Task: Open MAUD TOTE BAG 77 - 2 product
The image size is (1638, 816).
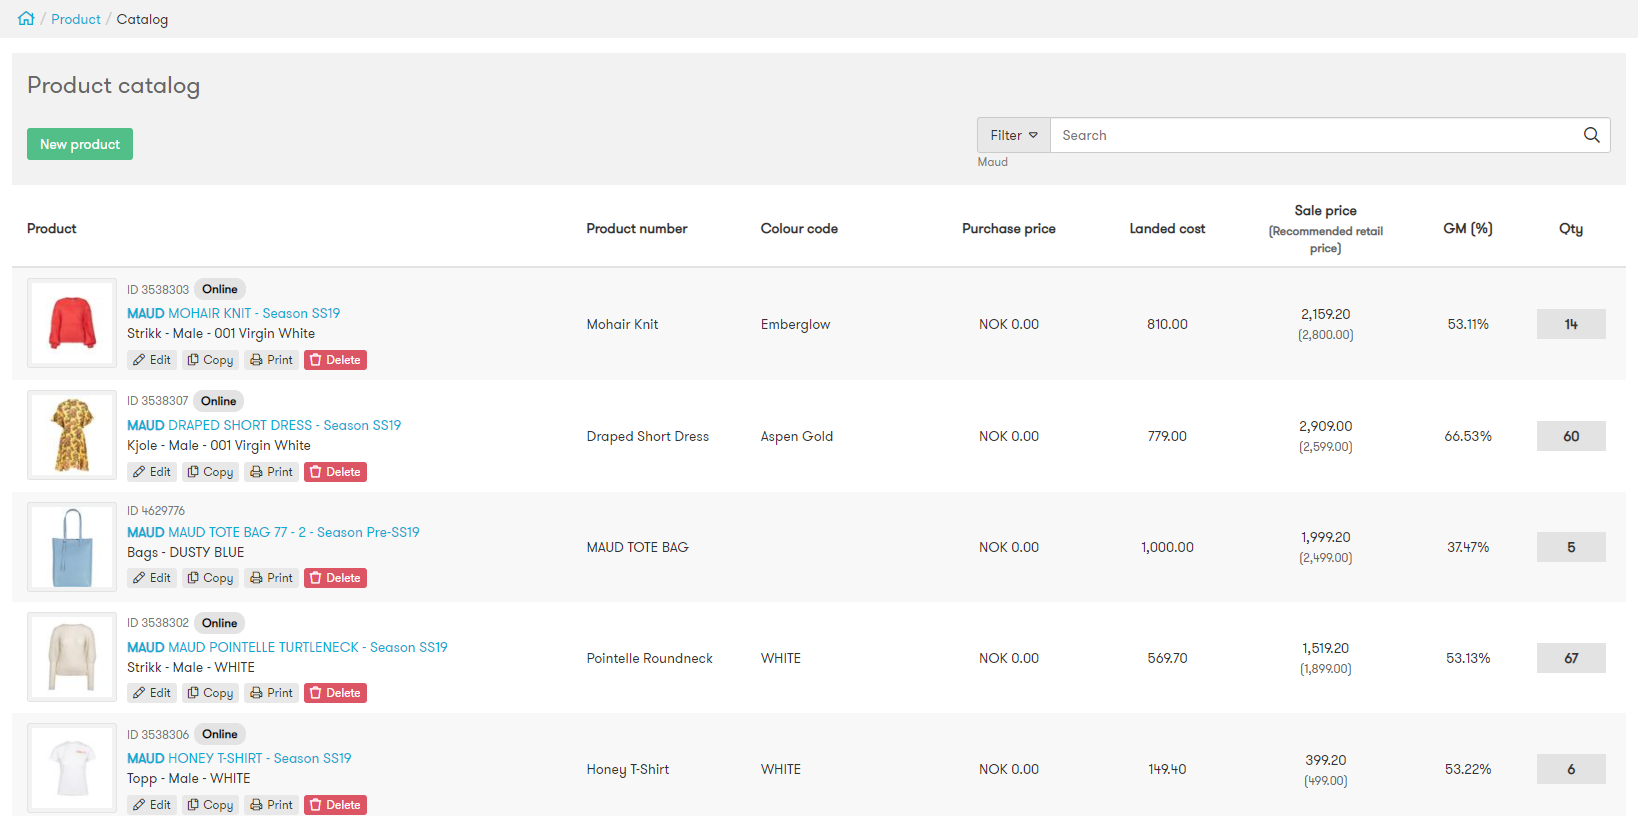Action: click(x=273, y=532)
